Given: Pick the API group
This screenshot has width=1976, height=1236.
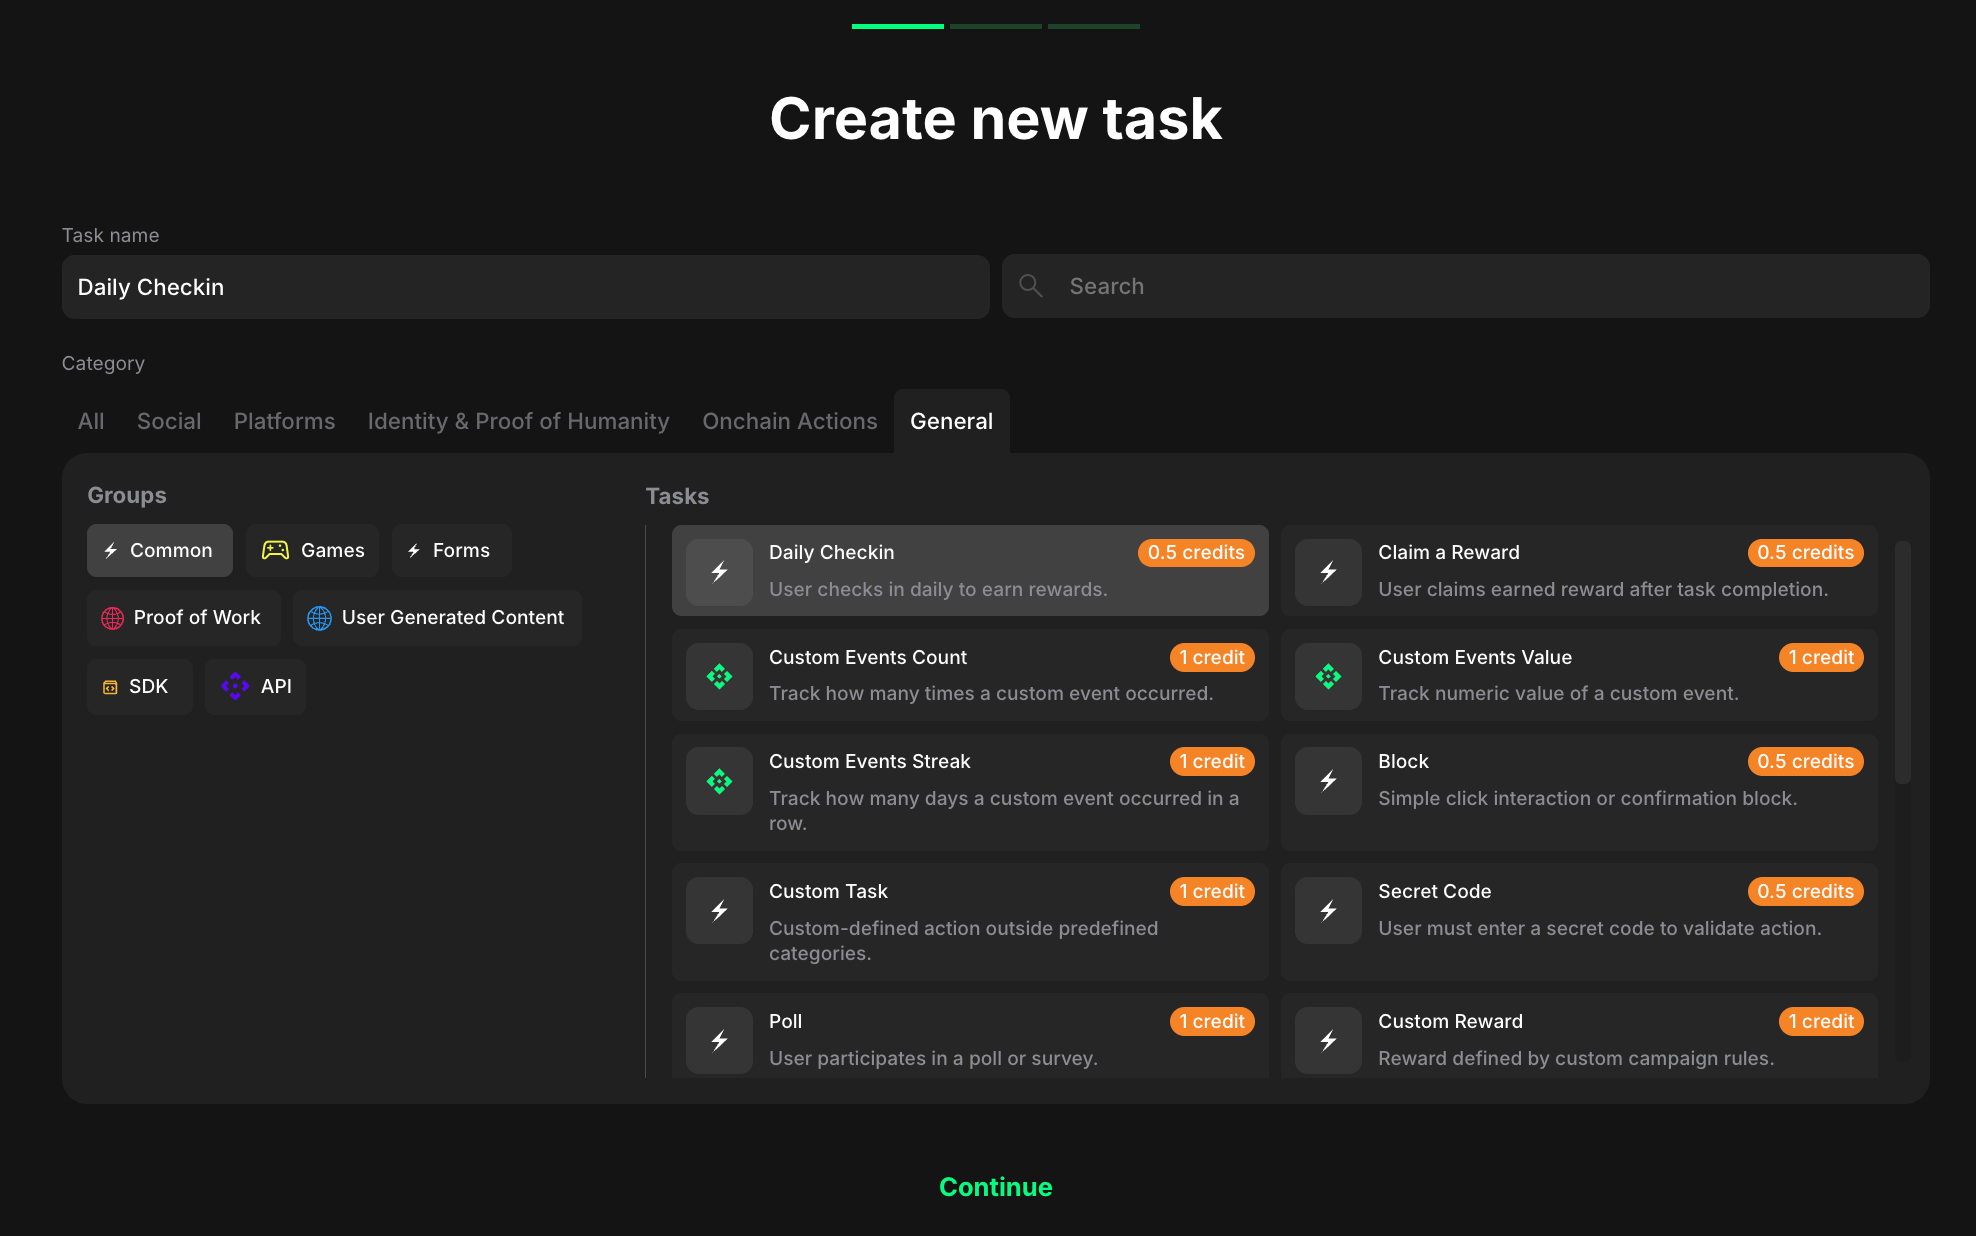Looking at the screenshot, I should pos(255,687).
